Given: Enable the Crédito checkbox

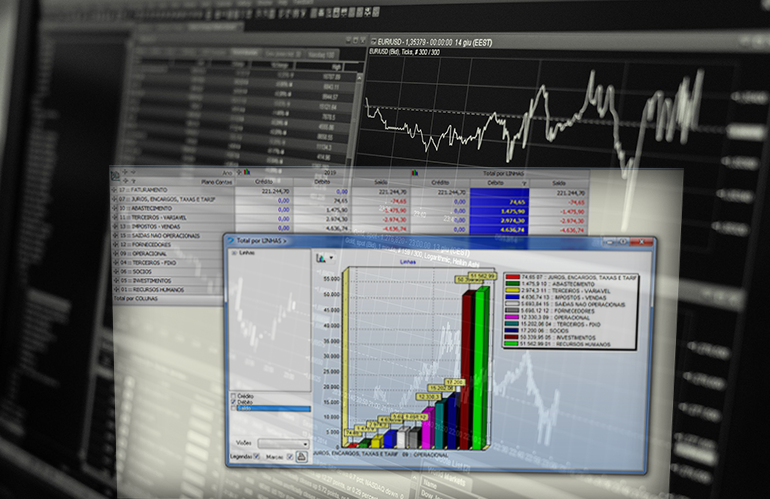Looking at the screenshot, I should point(234,395).
